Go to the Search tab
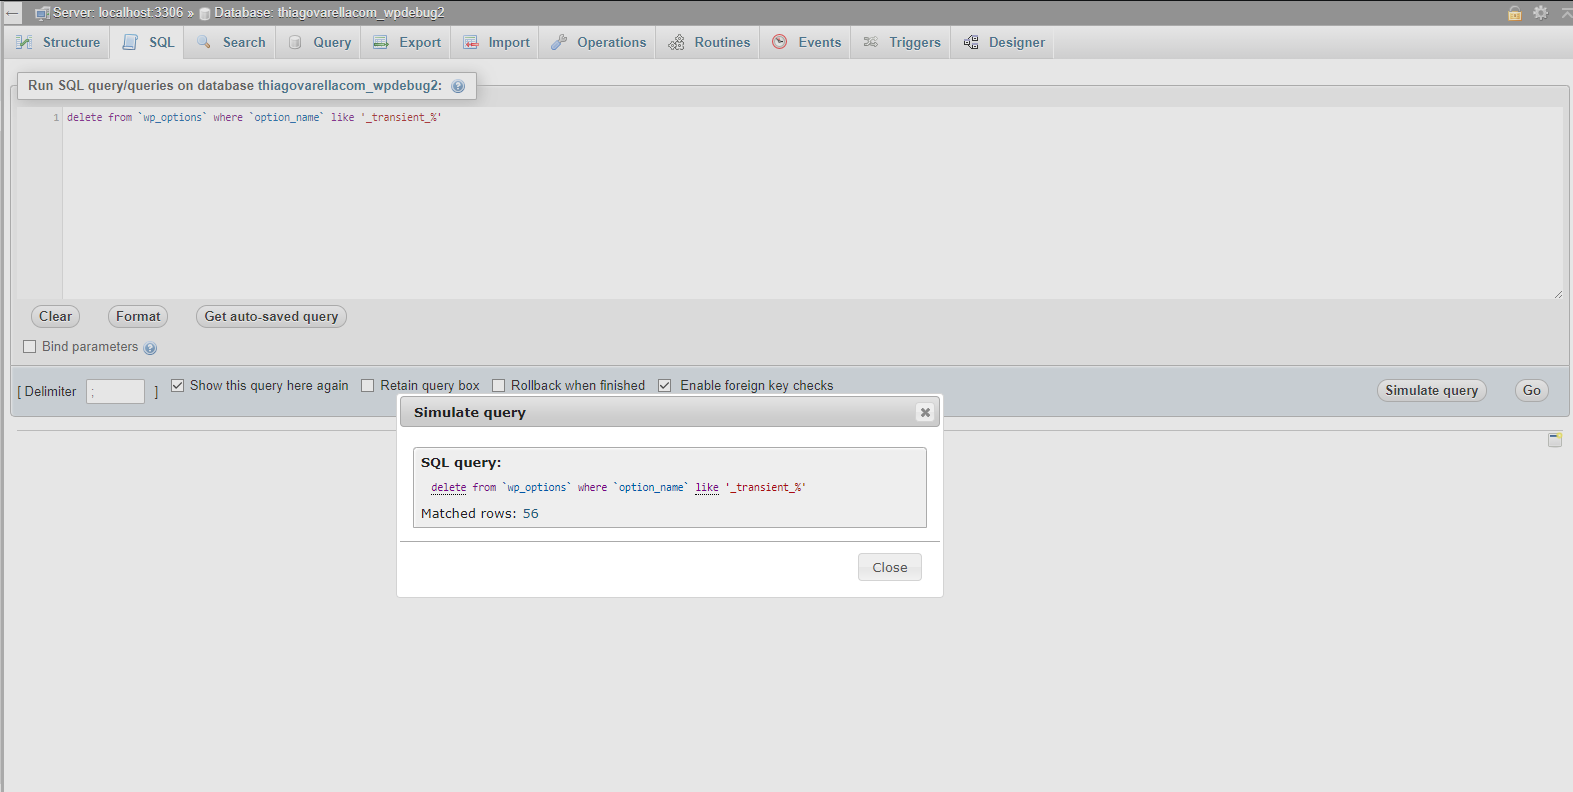The height and width of the screenshot is (792, 1573). (231, 42)
